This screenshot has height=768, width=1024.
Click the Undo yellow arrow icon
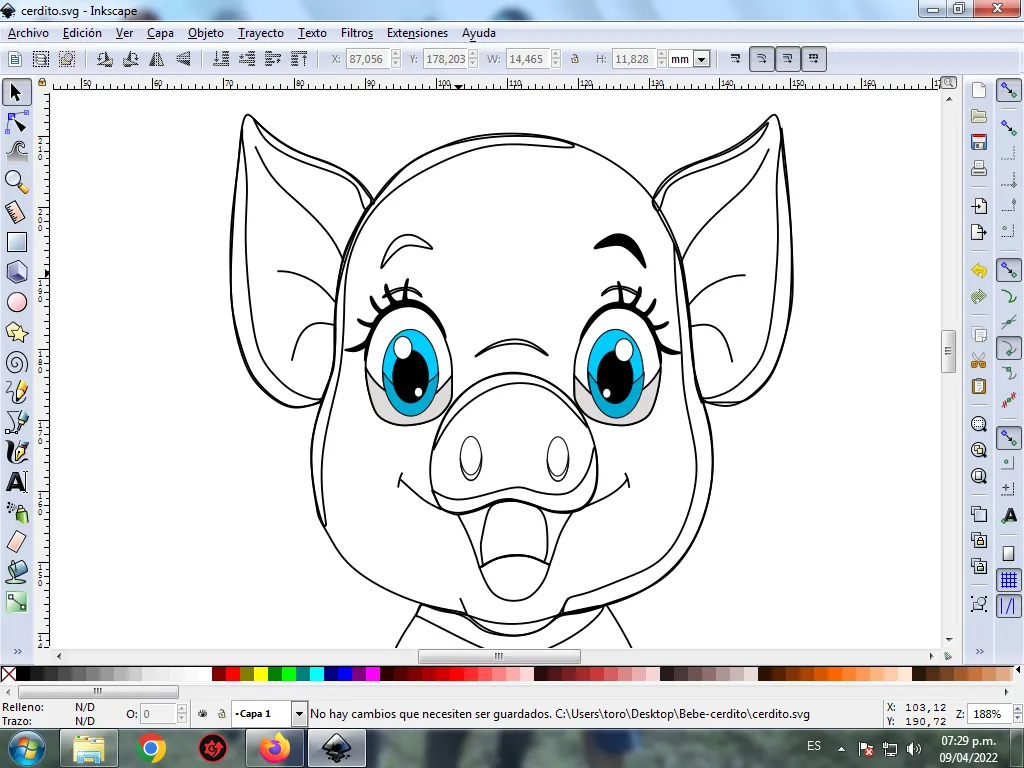click(978, 270)
